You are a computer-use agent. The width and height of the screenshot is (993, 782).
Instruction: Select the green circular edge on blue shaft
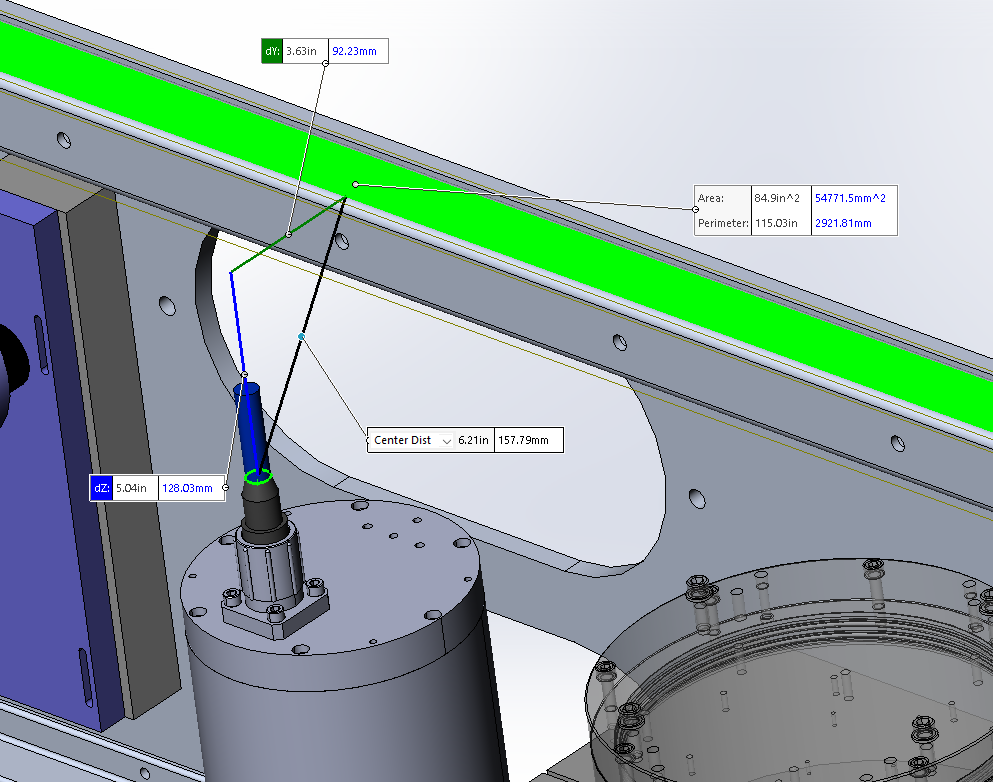[258, 476]
